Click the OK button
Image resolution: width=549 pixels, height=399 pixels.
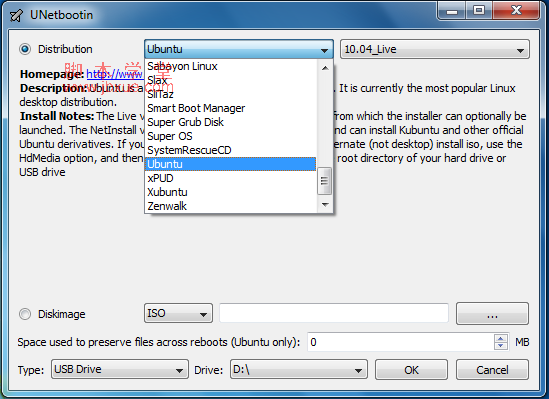coord(411,370)
